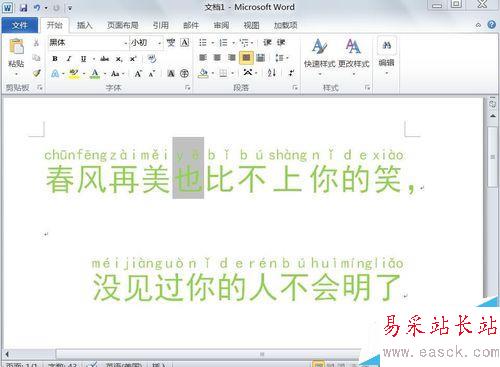Apply green font color A button
The image size is (500, 367).
point(95,74)
